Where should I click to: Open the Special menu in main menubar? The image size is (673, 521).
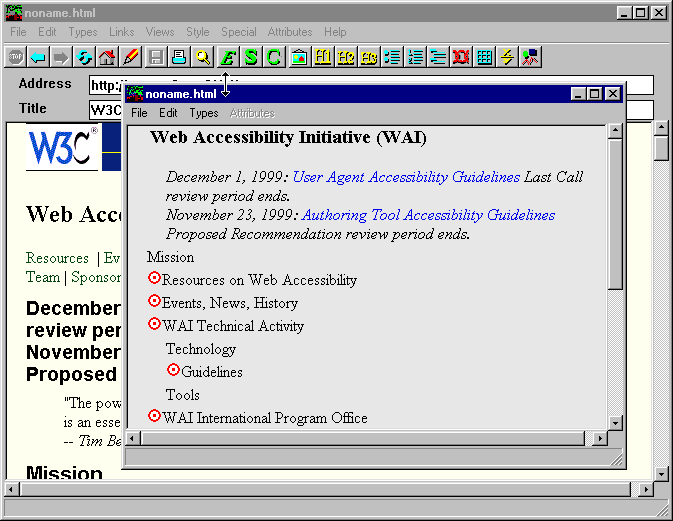[x=238, y=32]
